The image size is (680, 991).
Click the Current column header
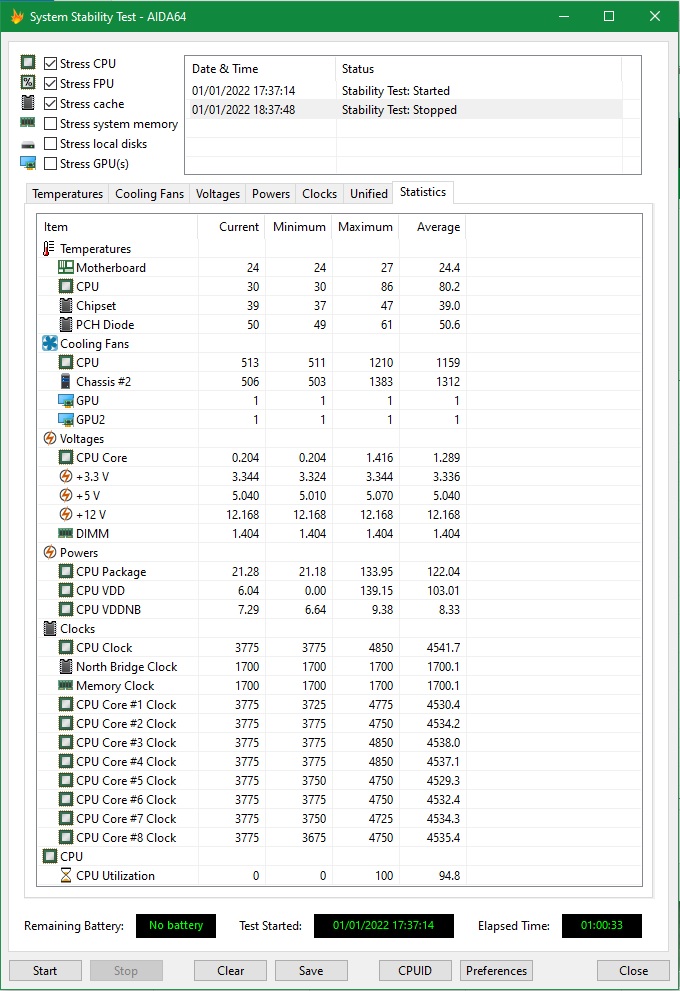(x=231, y=226)
